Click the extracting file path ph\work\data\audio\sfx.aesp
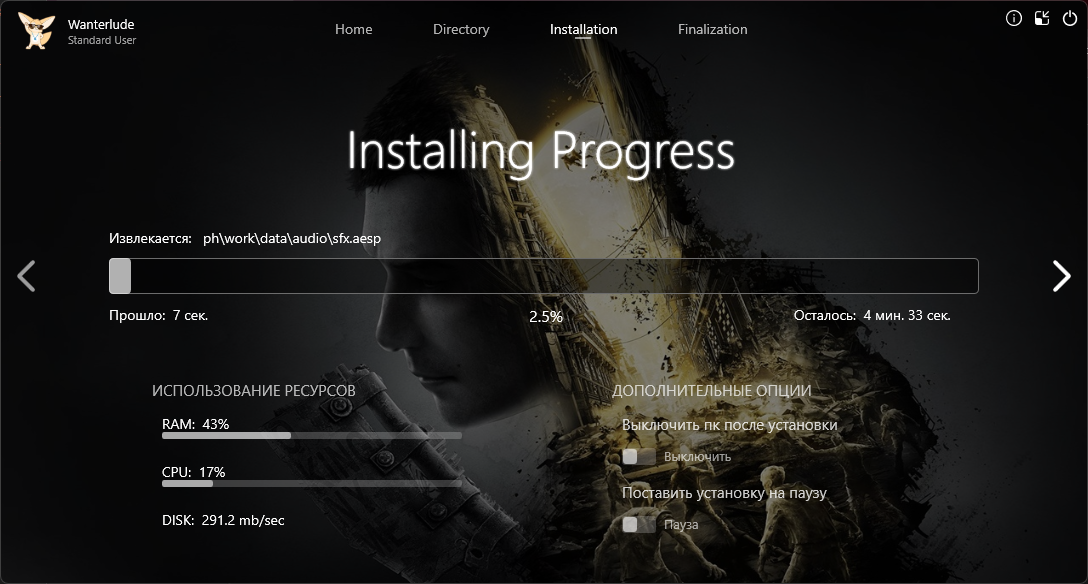Image resolution: width=1088 pixels, height=584 pixels. click(x=291, y=239)
